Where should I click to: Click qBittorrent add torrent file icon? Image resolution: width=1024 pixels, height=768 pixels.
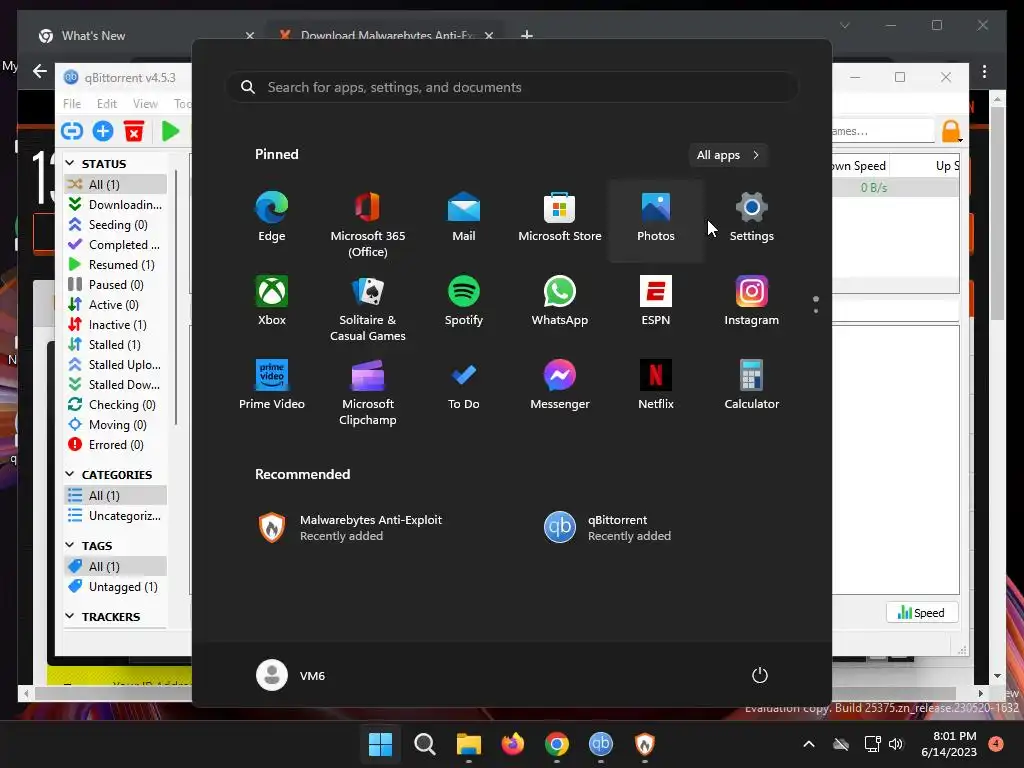[103, 131]
